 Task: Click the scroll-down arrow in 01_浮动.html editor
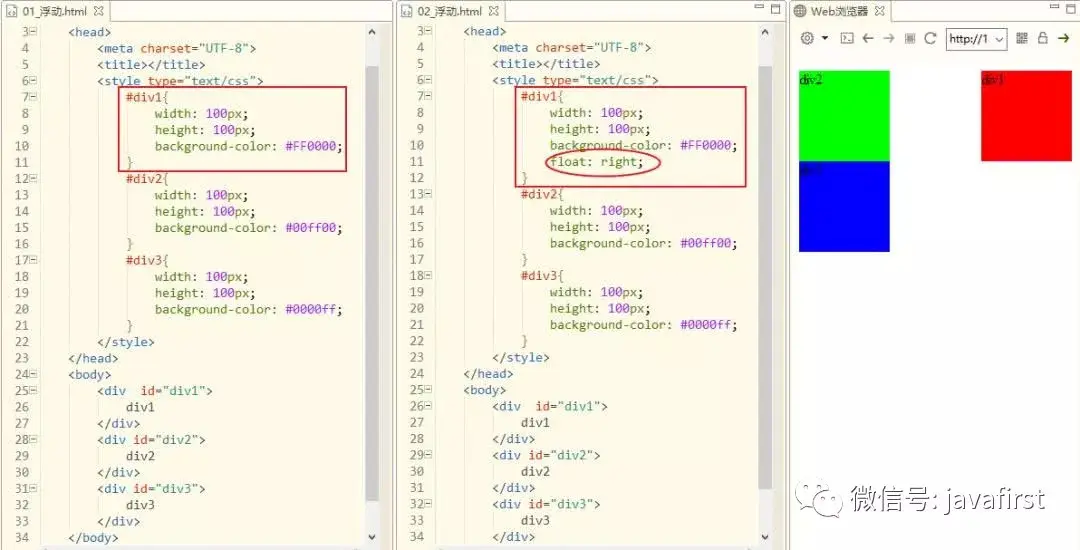[372, 537]
